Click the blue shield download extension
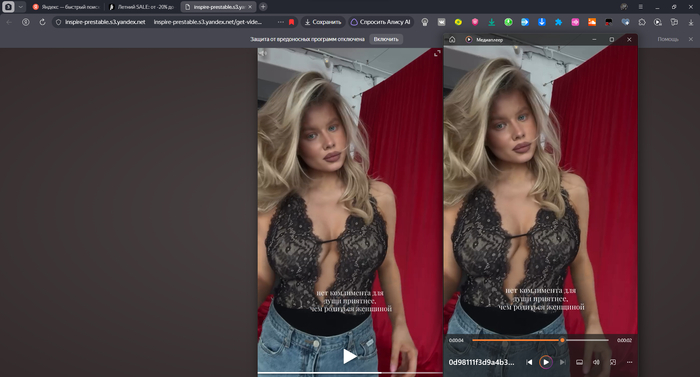 (542, 22)
